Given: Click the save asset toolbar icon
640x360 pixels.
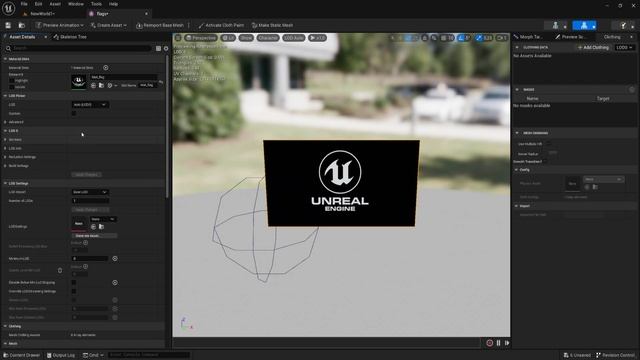Looking at the screenshot, I should pos(8,25).
